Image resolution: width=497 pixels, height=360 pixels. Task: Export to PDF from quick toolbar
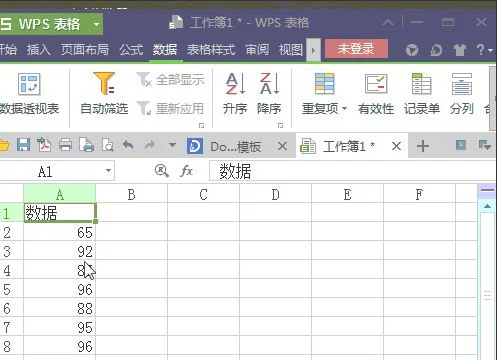click(x=44, y=145)
